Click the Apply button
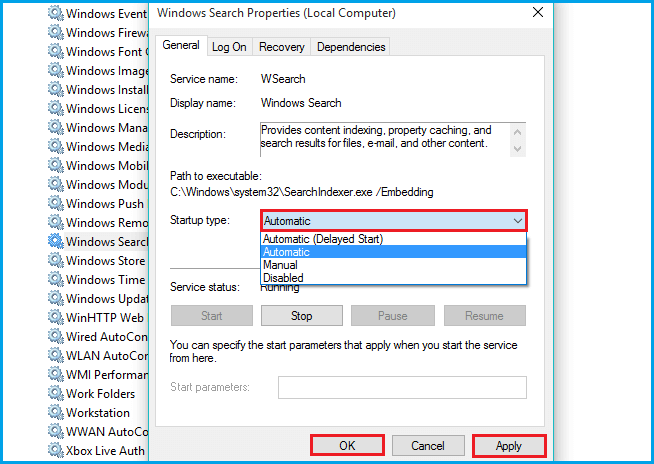 coord(509,446)
